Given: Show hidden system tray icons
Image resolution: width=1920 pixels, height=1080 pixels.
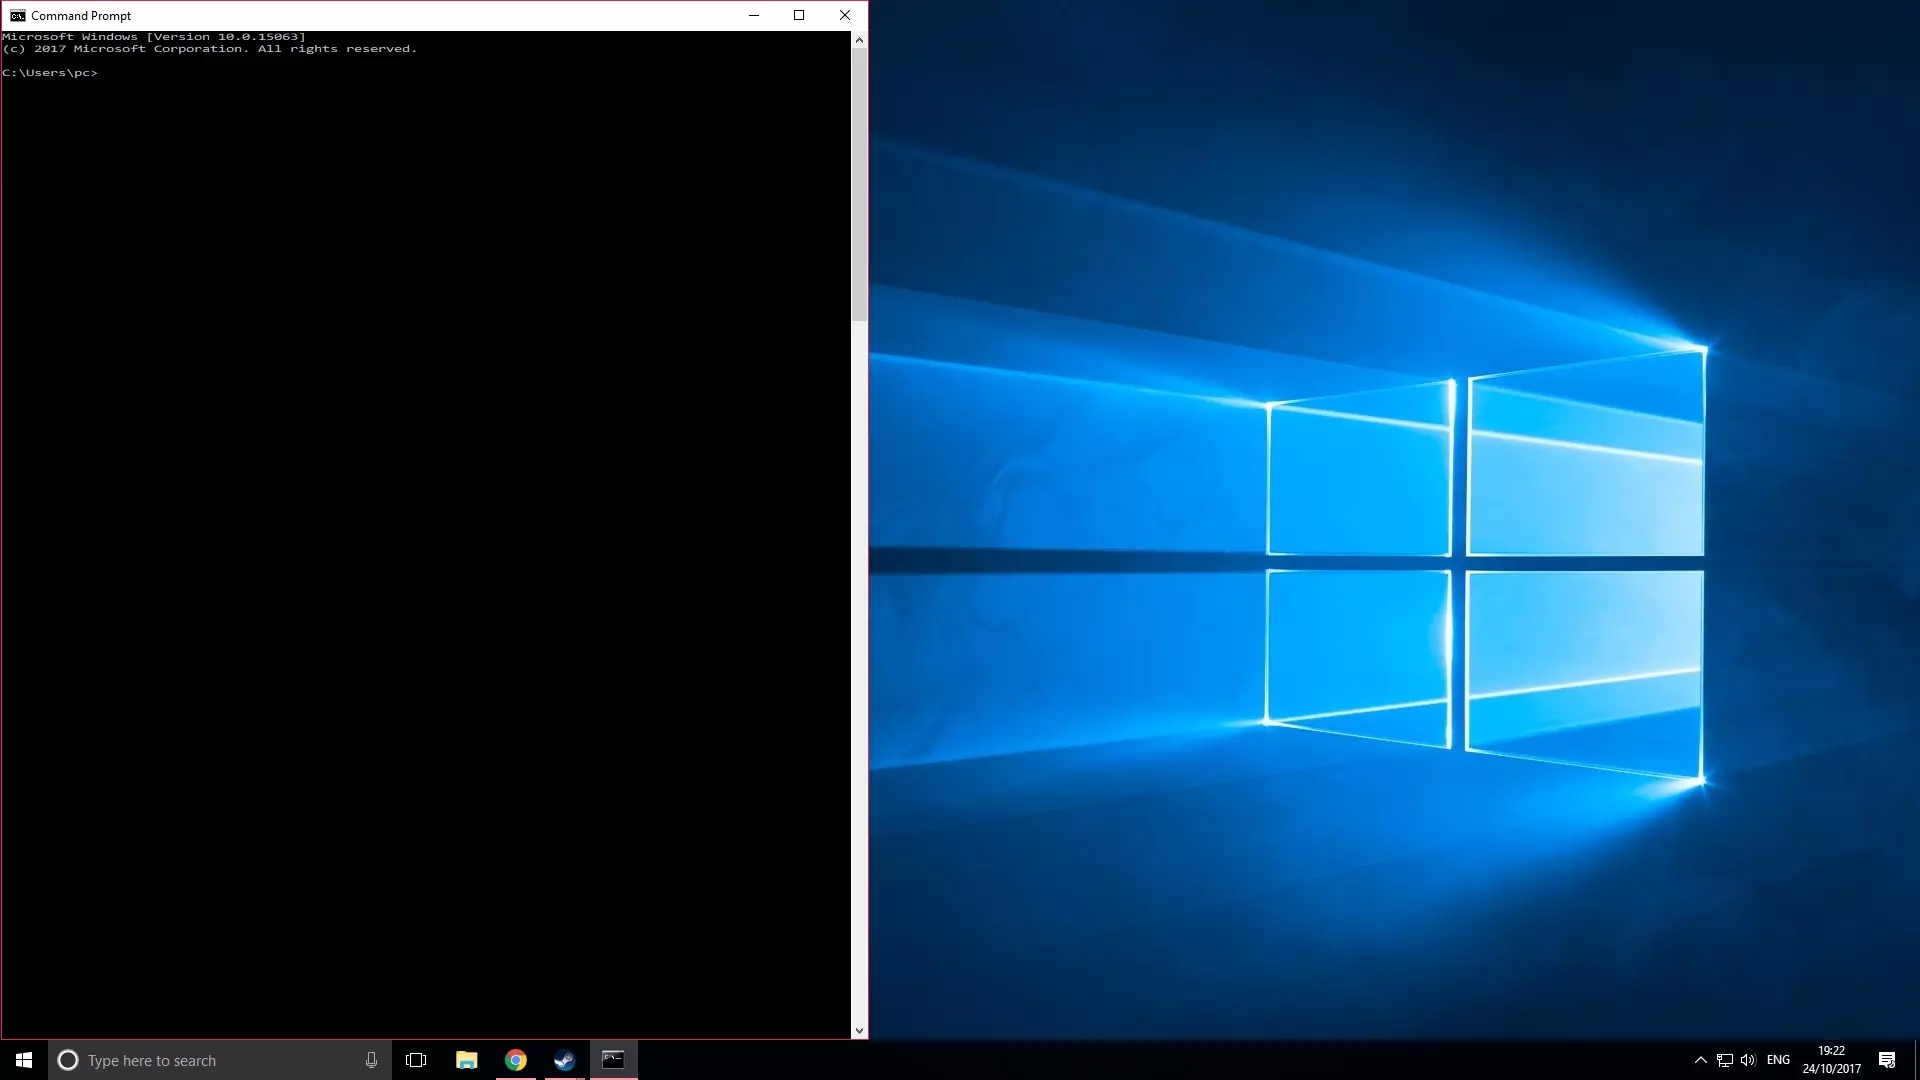Looking at the screenshot, I should (1700, 1060).
